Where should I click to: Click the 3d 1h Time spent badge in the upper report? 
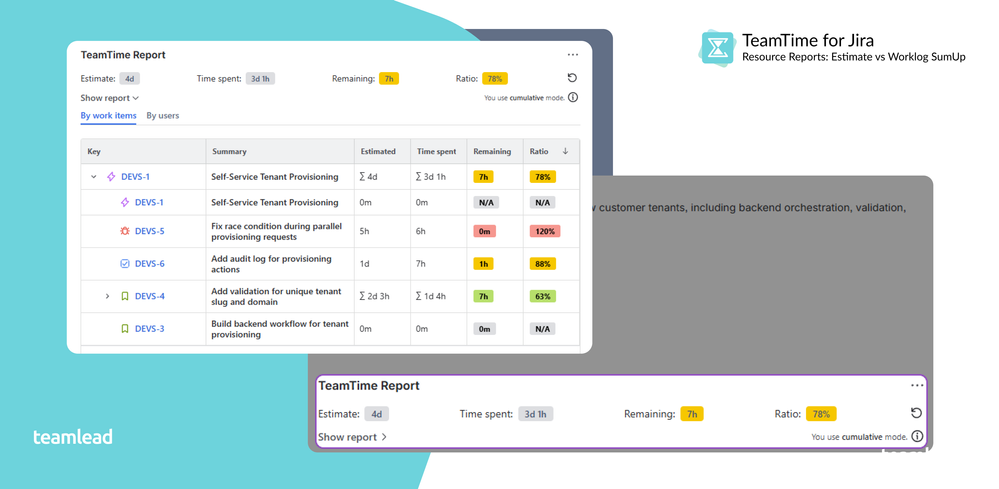260,79
